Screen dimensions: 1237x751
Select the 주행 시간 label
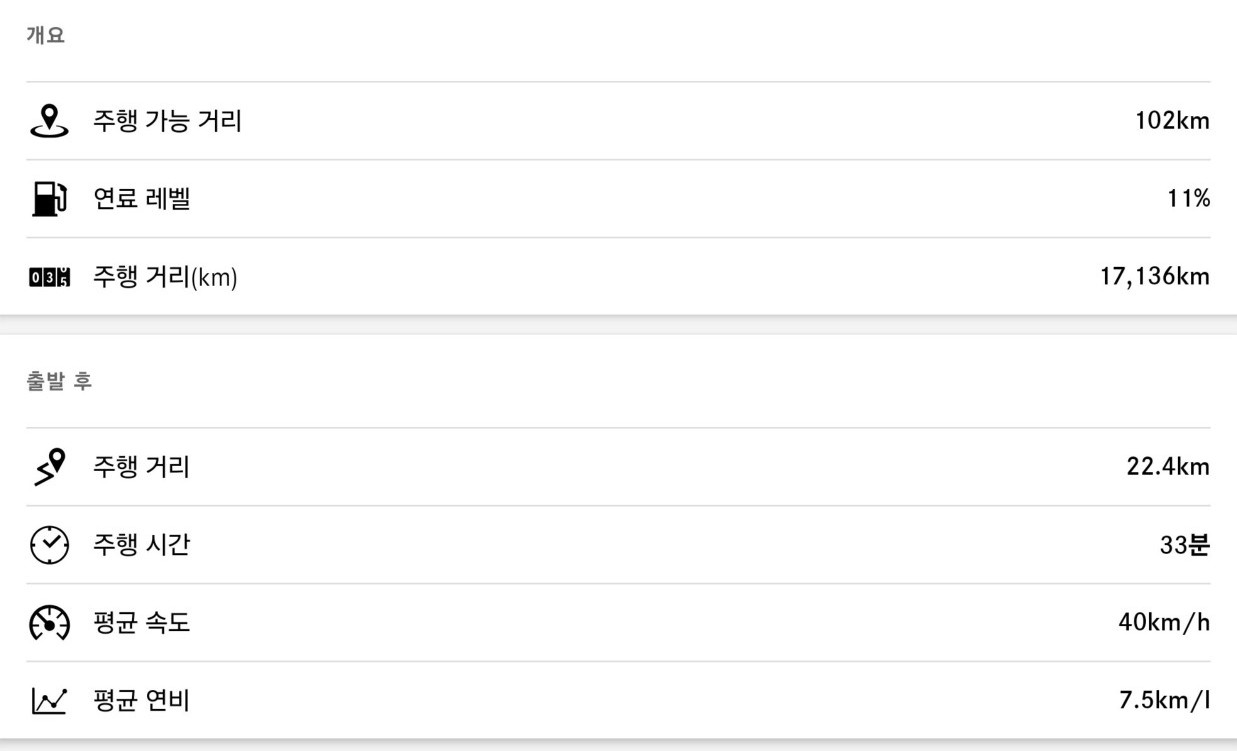coord(141,545)
